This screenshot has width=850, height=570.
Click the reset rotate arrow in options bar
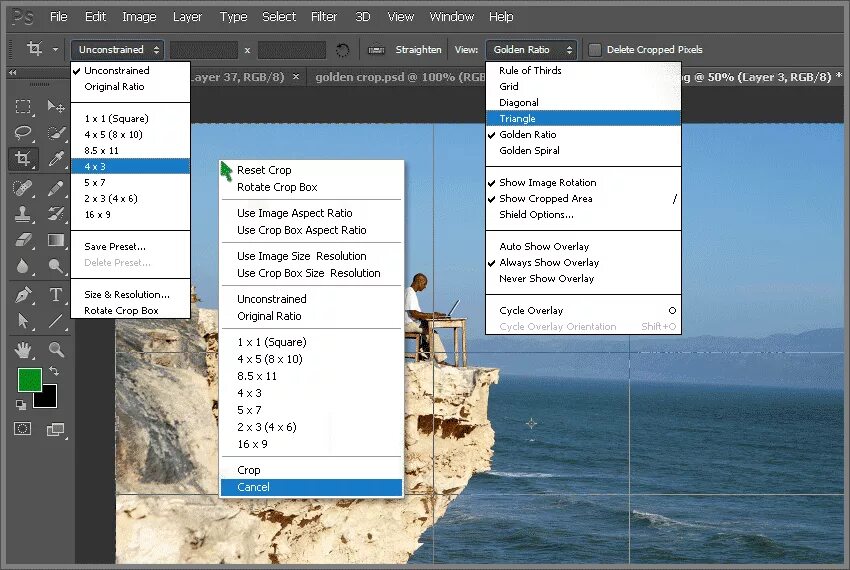pos(343,50)
